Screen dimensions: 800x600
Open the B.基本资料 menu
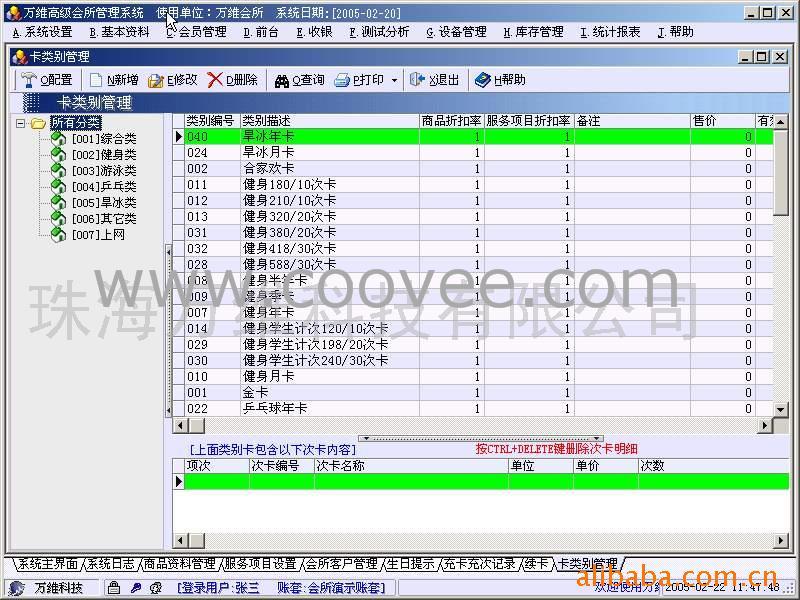pos(119,32)
